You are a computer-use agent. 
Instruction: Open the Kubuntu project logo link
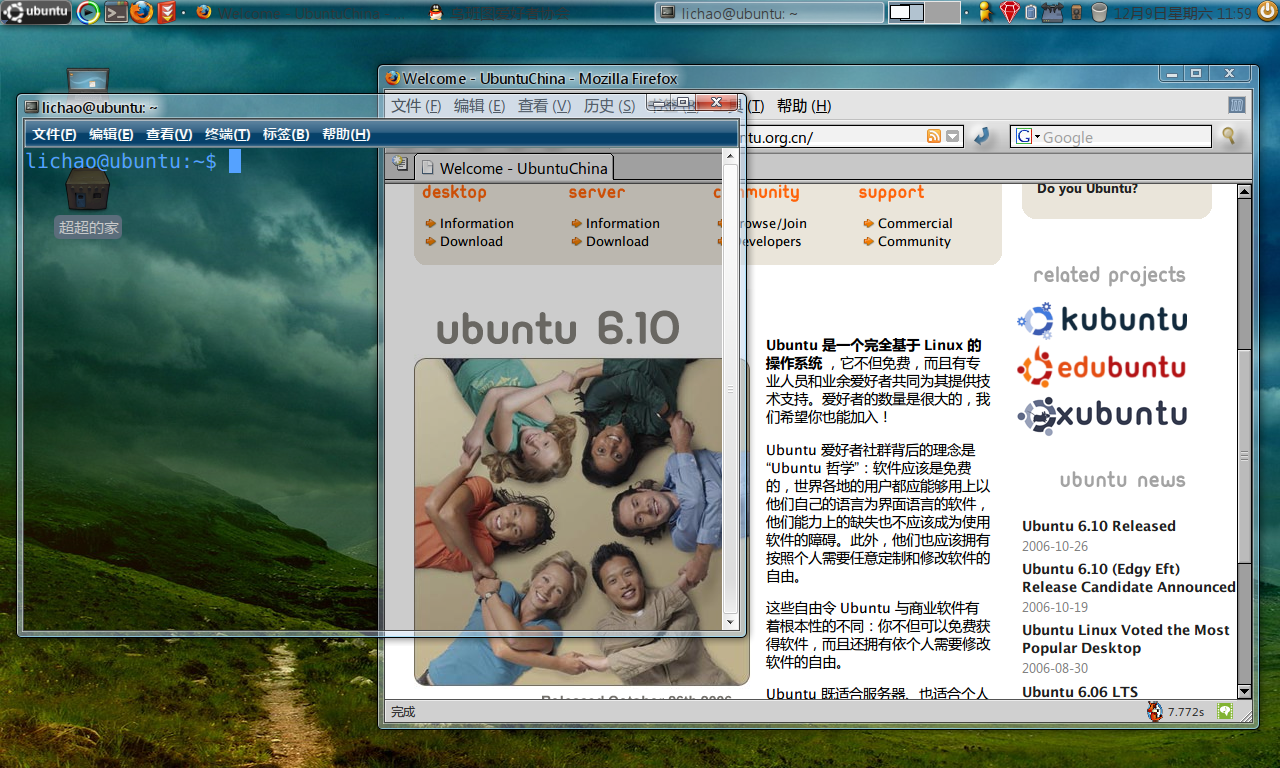pyautogui.click(x=1102, y=320)
